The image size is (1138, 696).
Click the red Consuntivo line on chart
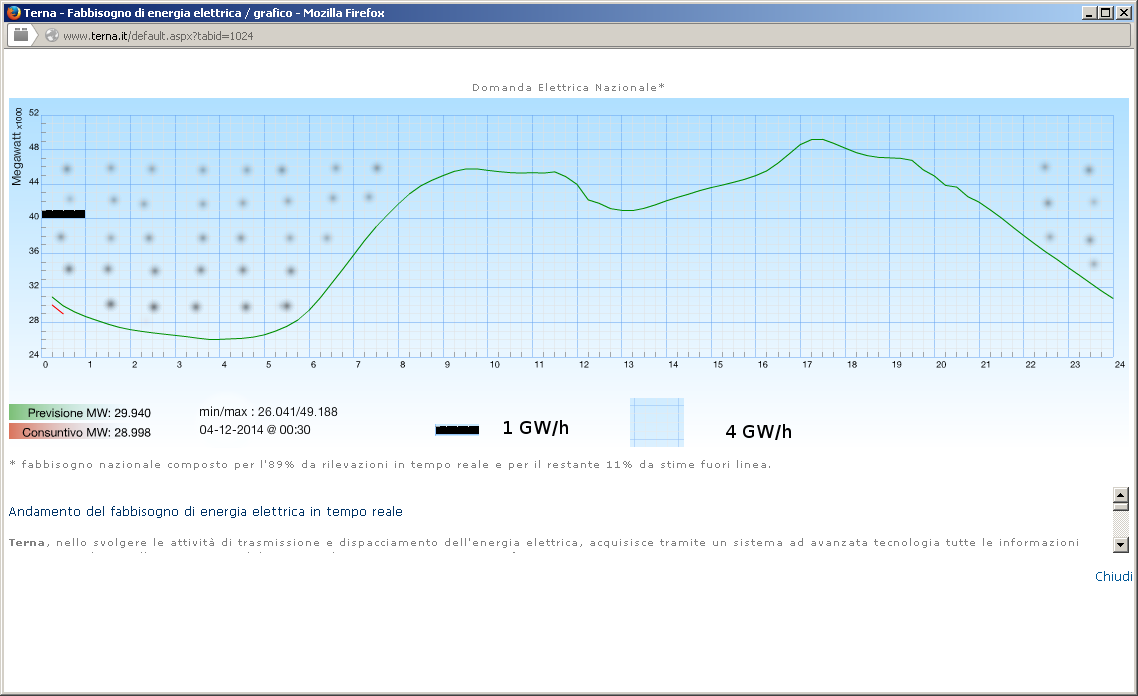[58, 310]
